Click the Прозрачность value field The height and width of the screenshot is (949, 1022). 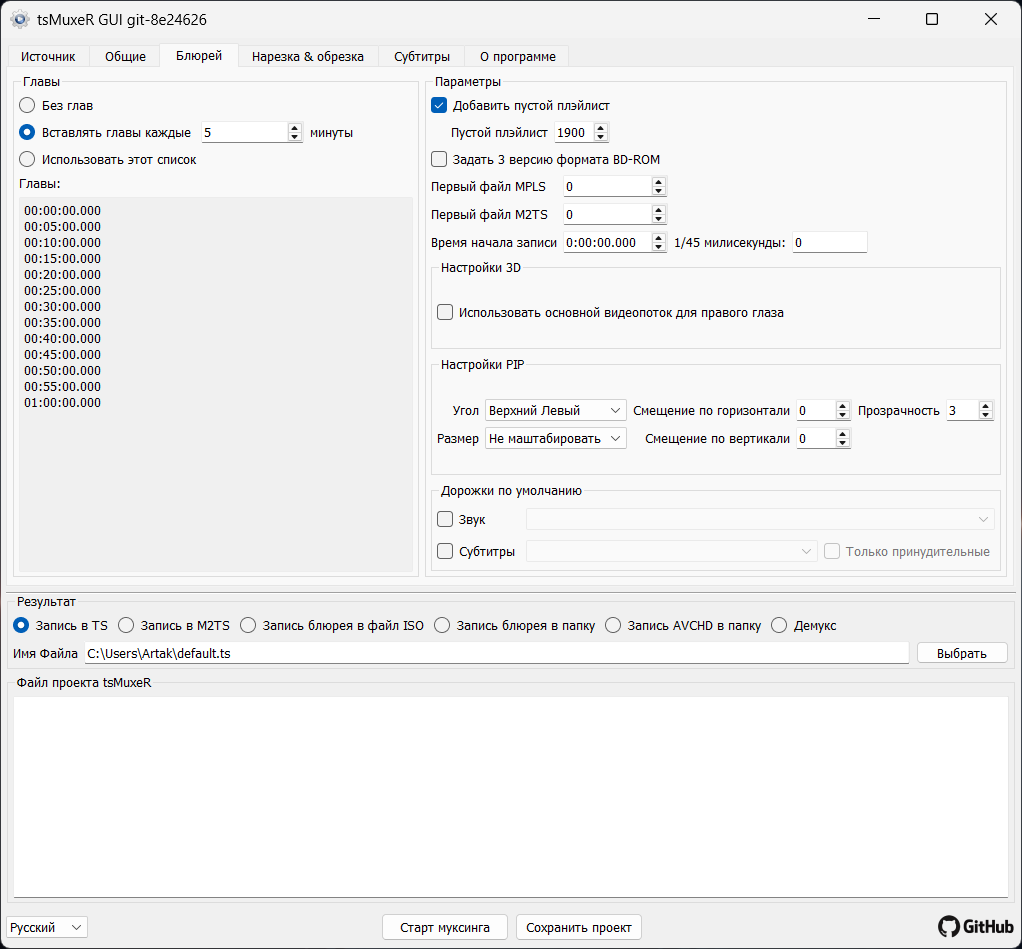pos(962,411)
